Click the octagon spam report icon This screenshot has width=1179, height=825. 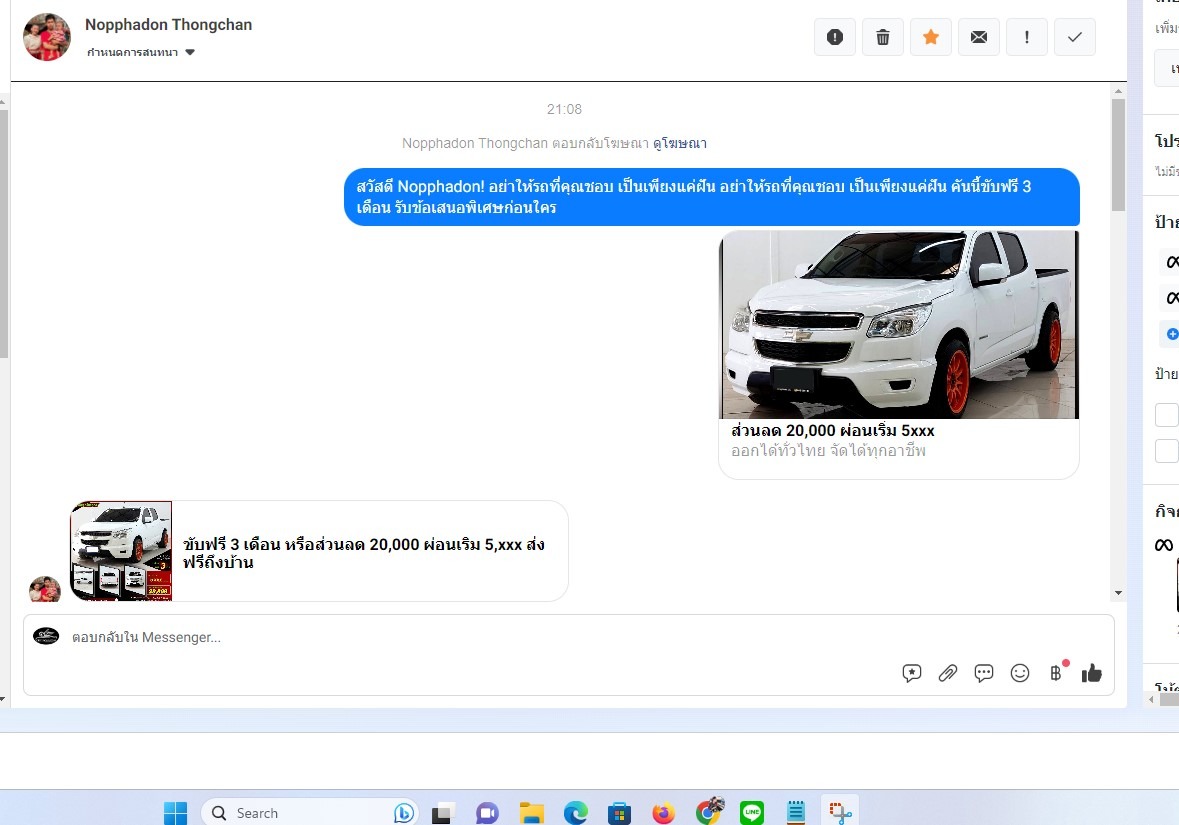tap(835, 37)
